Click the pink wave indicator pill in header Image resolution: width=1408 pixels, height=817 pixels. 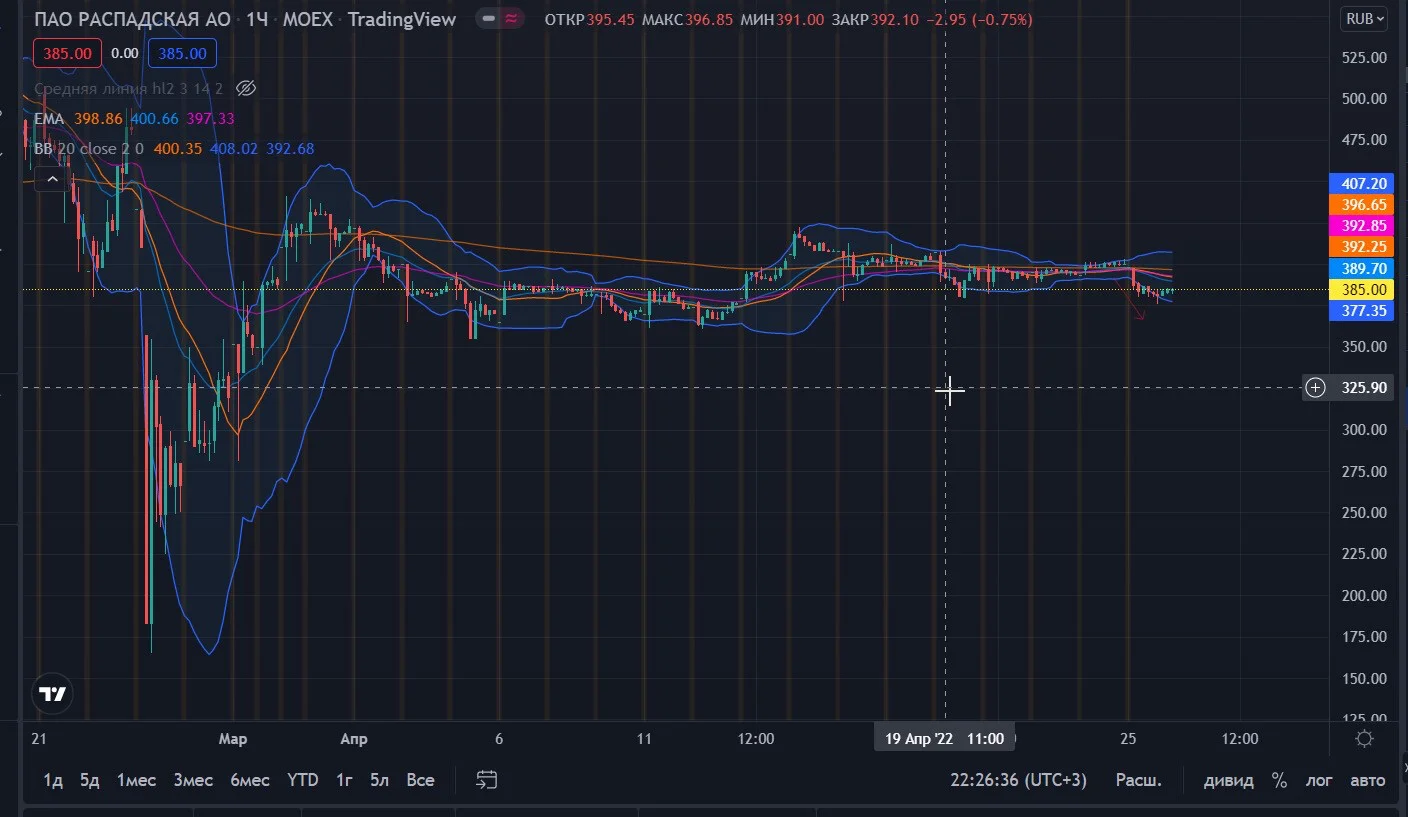coord(512,19)
